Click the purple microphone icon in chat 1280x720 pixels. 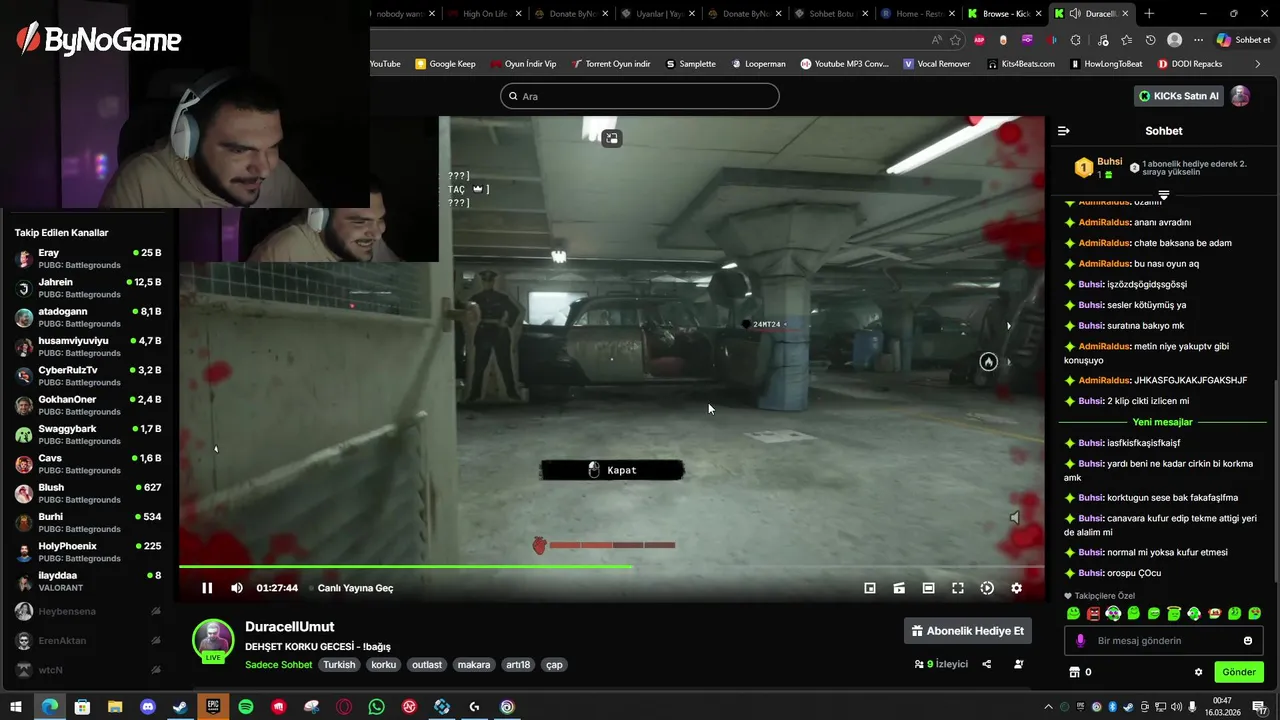pyautogui.click(x=1080, y=641)
